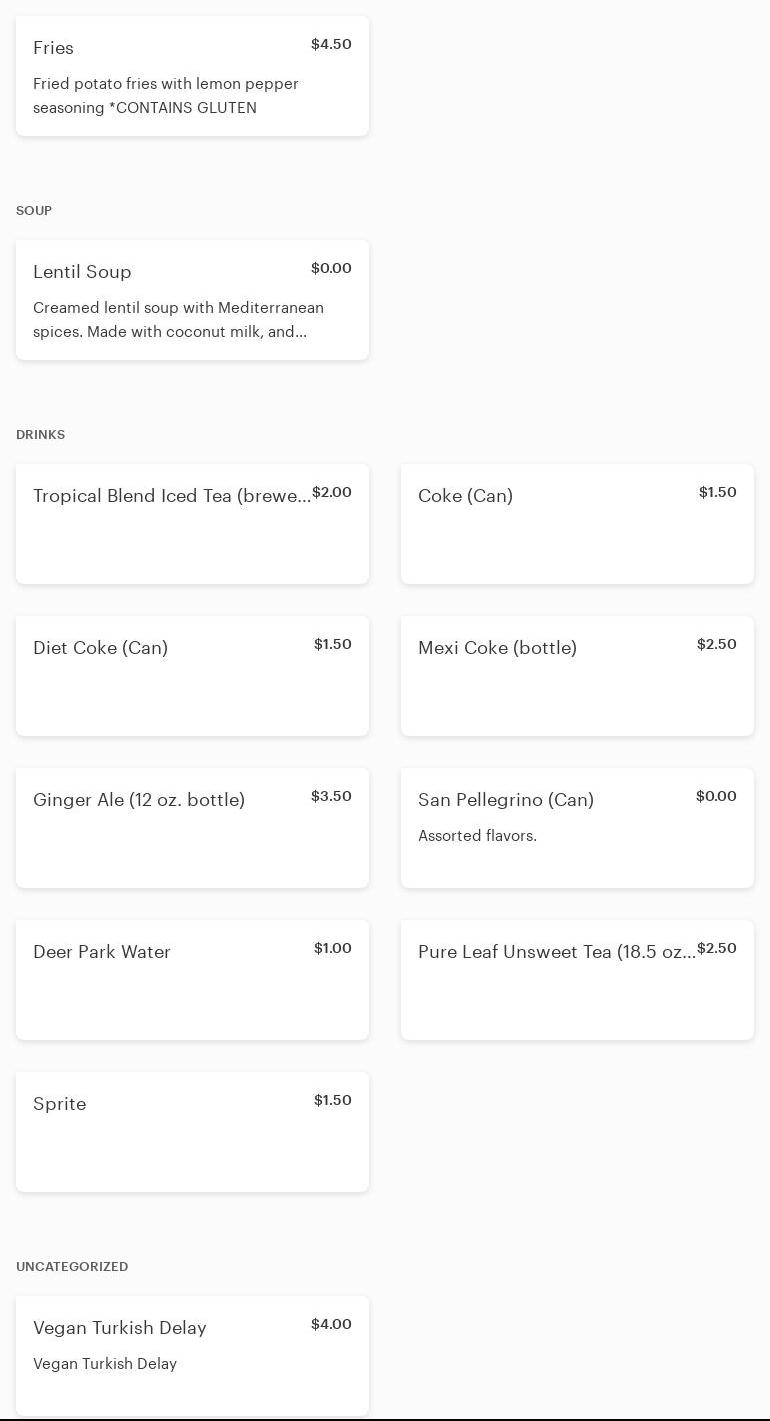Choose Deer Park Water item
The image size is (770, 1421).
coord(192,980)
